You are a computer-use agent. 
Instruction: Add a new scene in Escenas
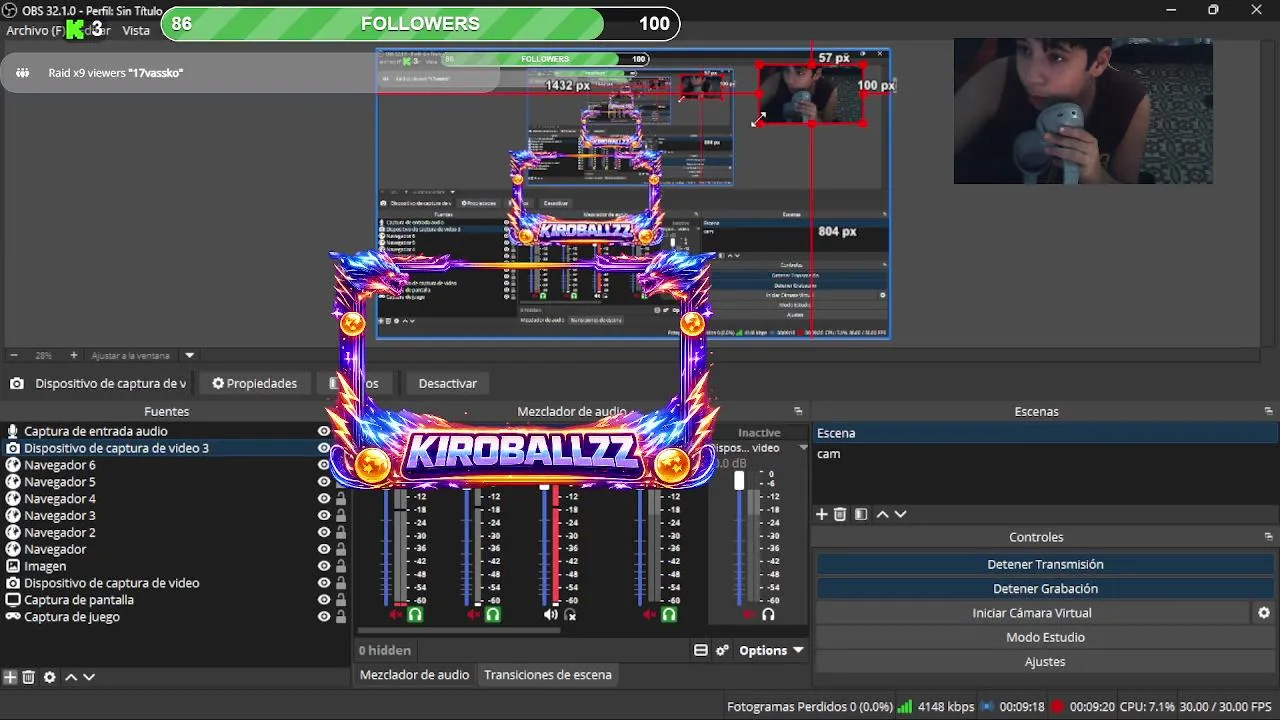click(x=822, y=514)
